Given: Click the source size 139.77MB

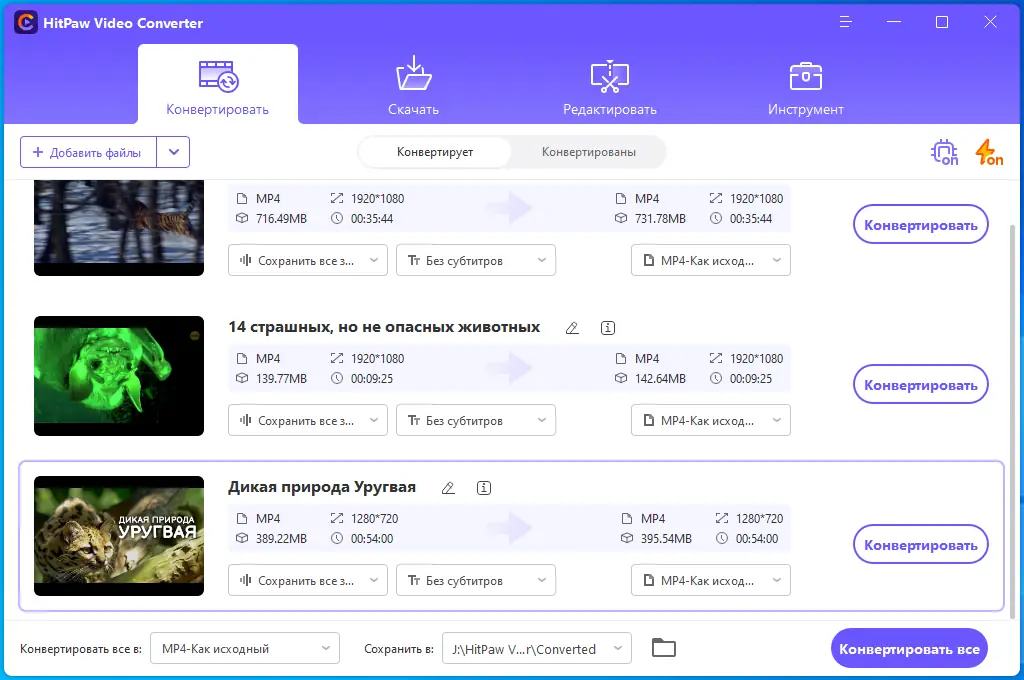Looking at the screenshot, I should pyautogui.click(x=281, y=379).
